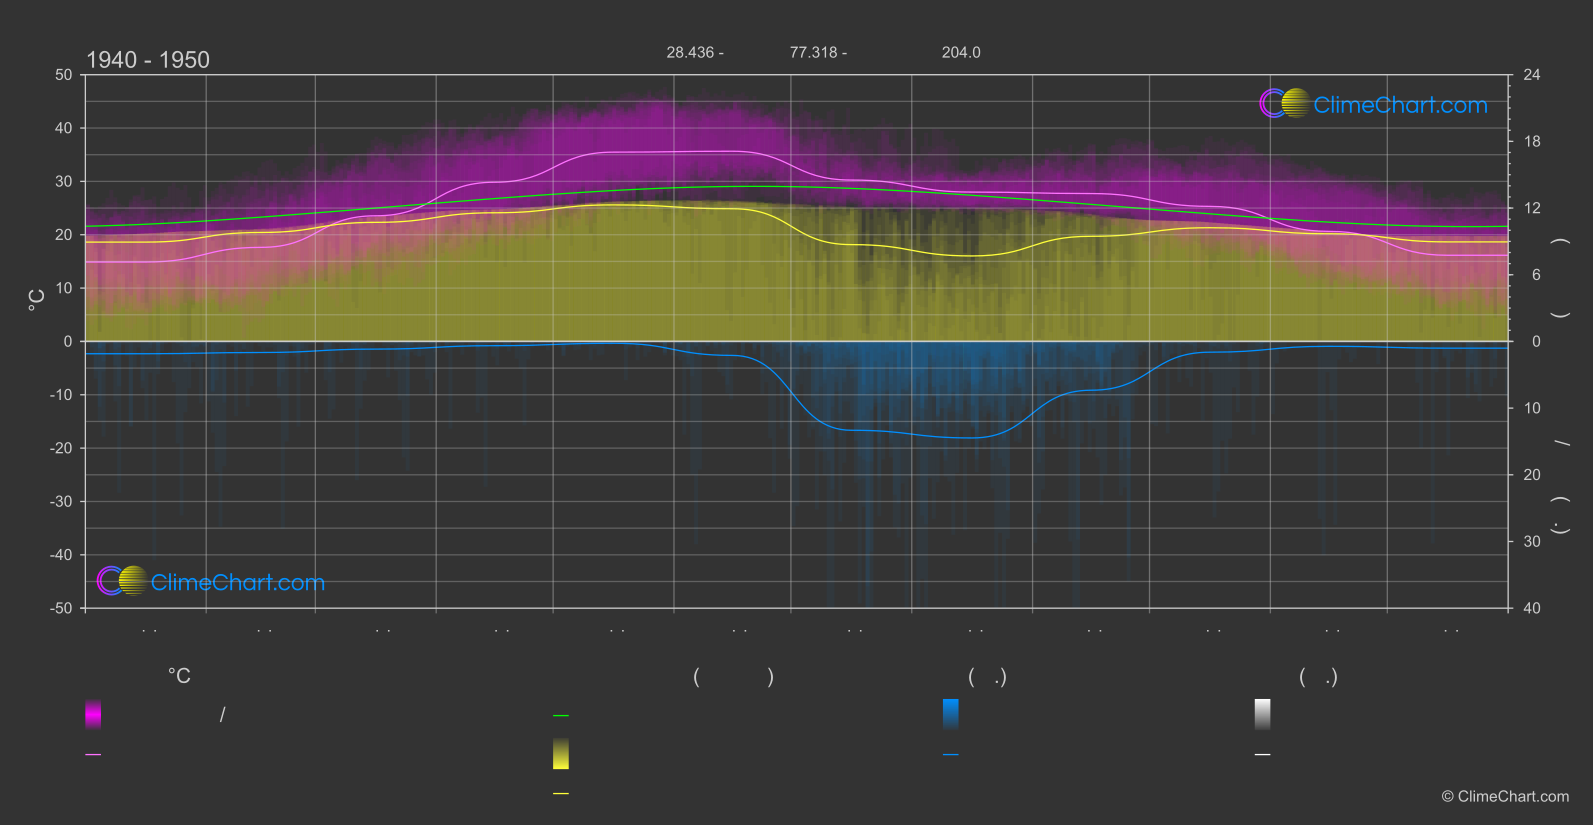Toggle the yellow line legend marker
The height and width of the screenshot is (825, 1593).
(x=561, y=794)
